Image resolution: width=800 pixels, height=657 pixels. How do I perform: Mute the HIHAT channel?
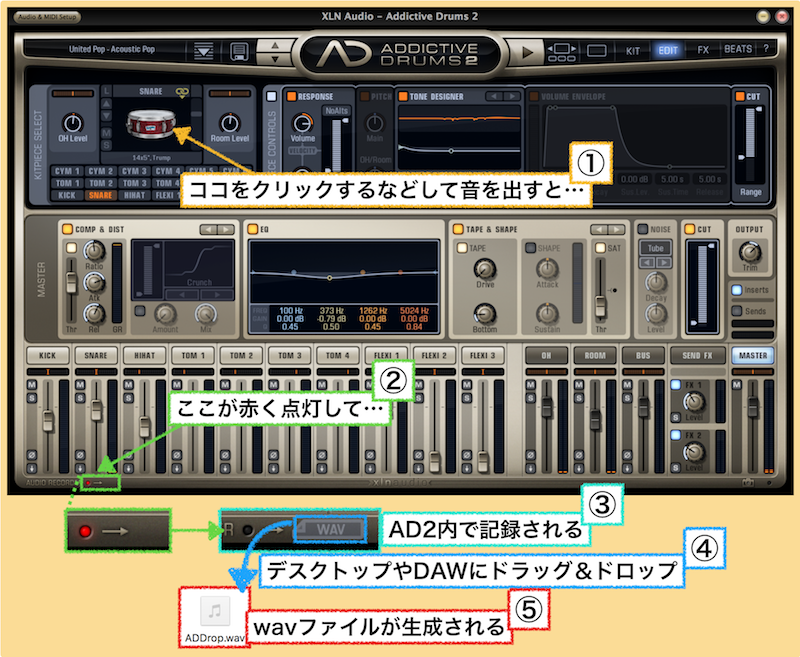pos(129,385)
